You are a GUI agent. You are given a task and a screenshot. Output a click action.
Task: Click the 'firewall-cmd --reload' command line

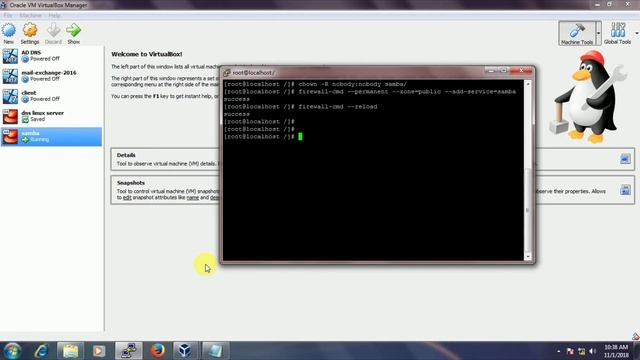point(301,107)
